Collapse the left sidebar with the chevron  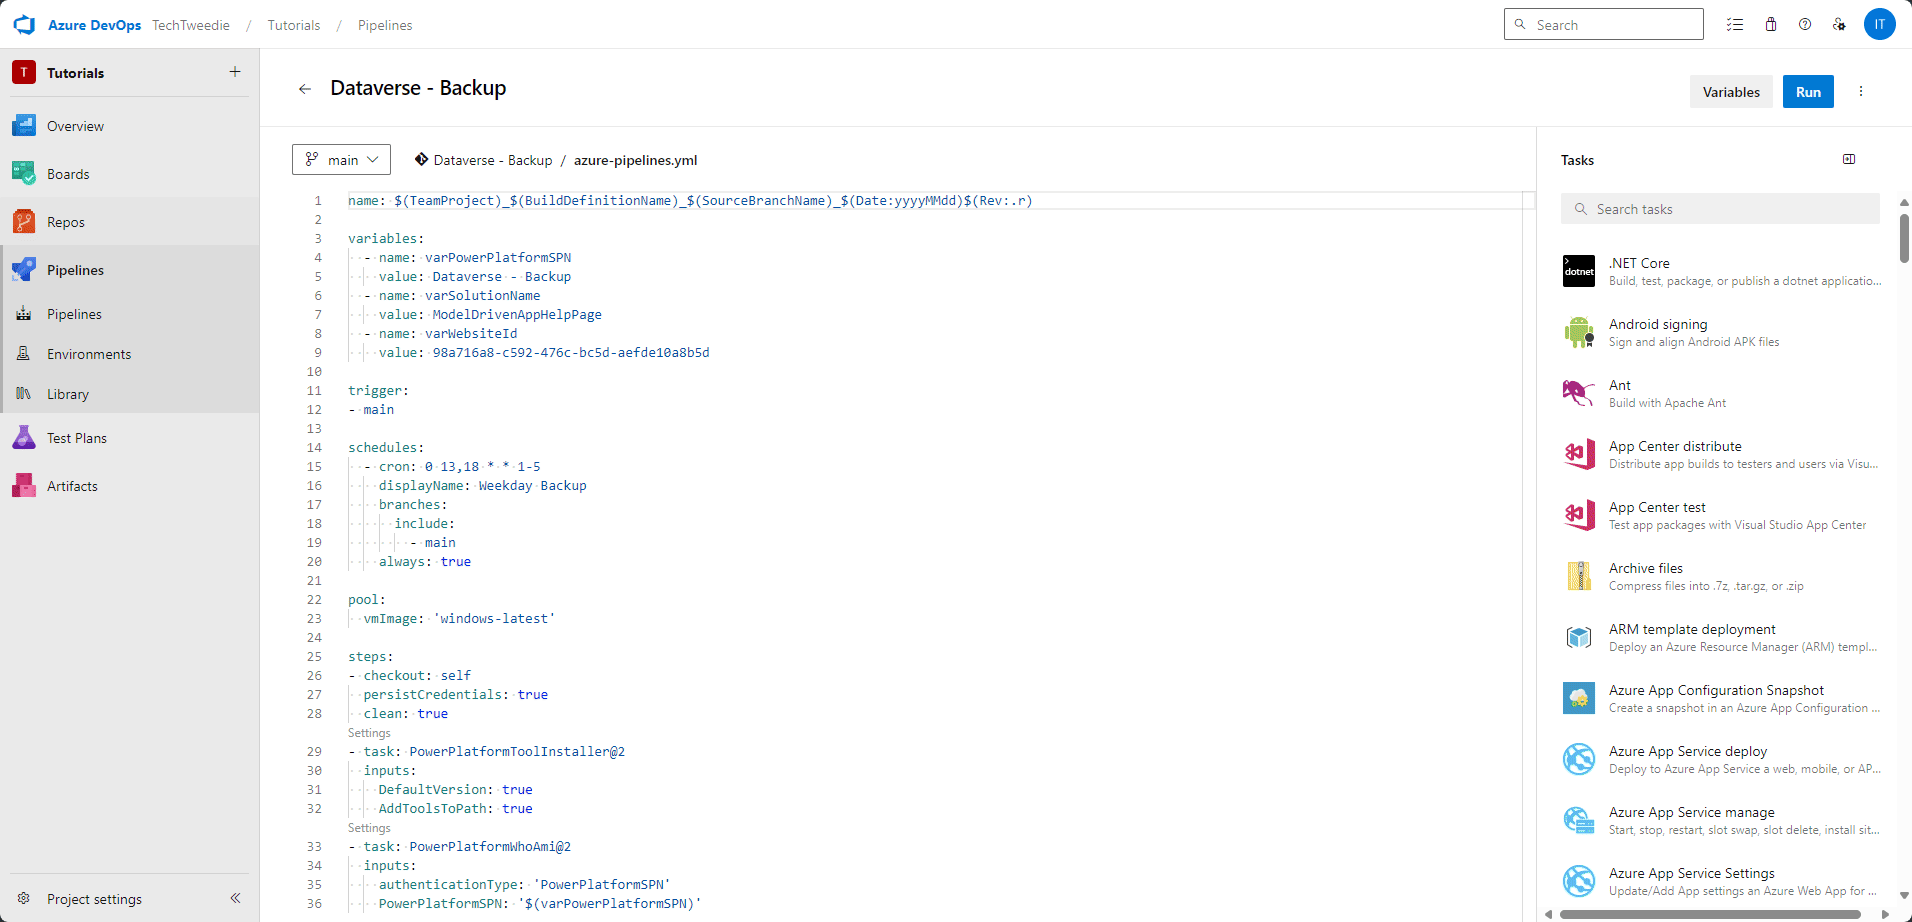click(x=236, y=898)
